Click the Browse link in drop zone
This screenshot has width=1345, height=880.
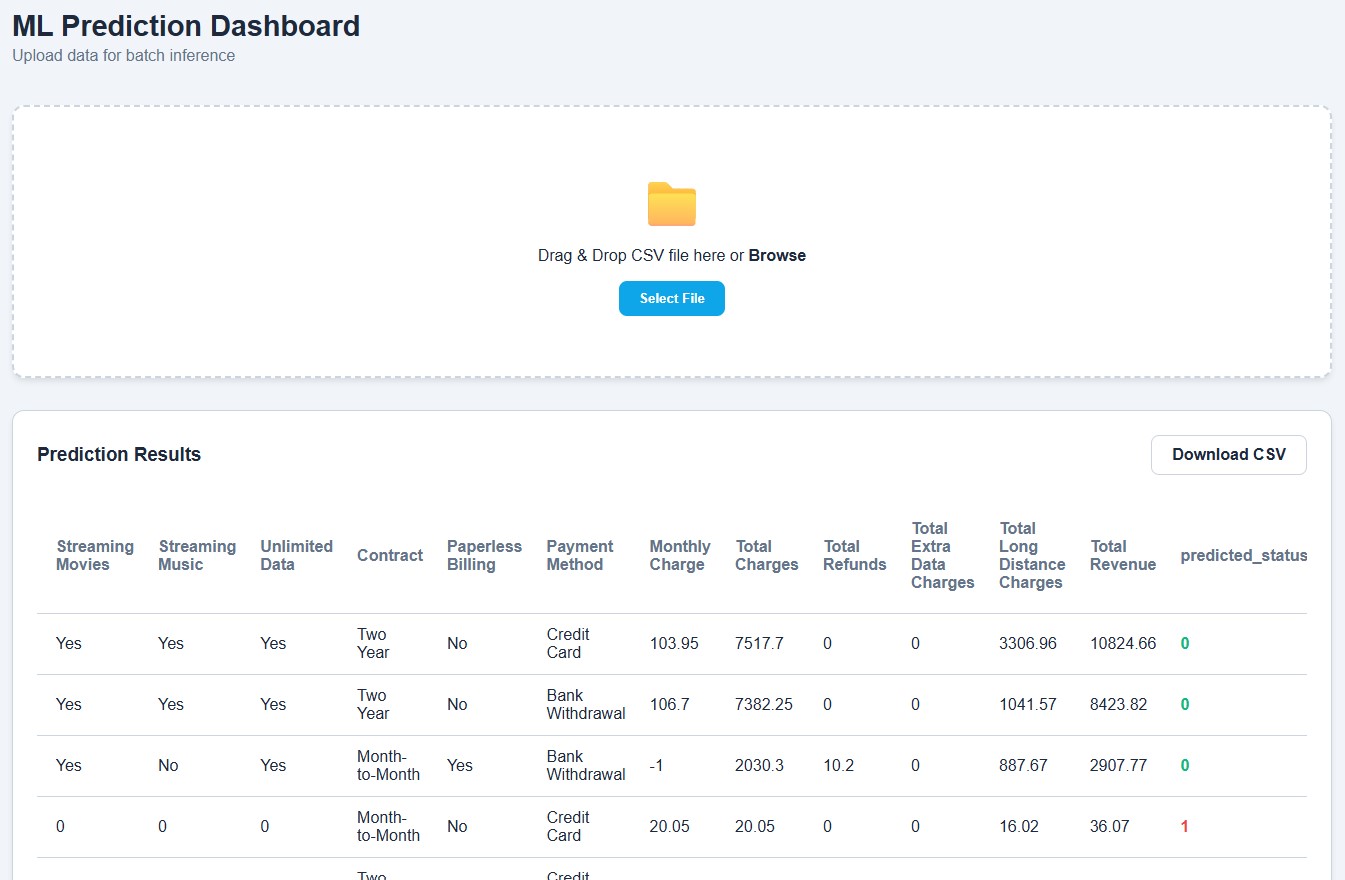tap(777, 255)
